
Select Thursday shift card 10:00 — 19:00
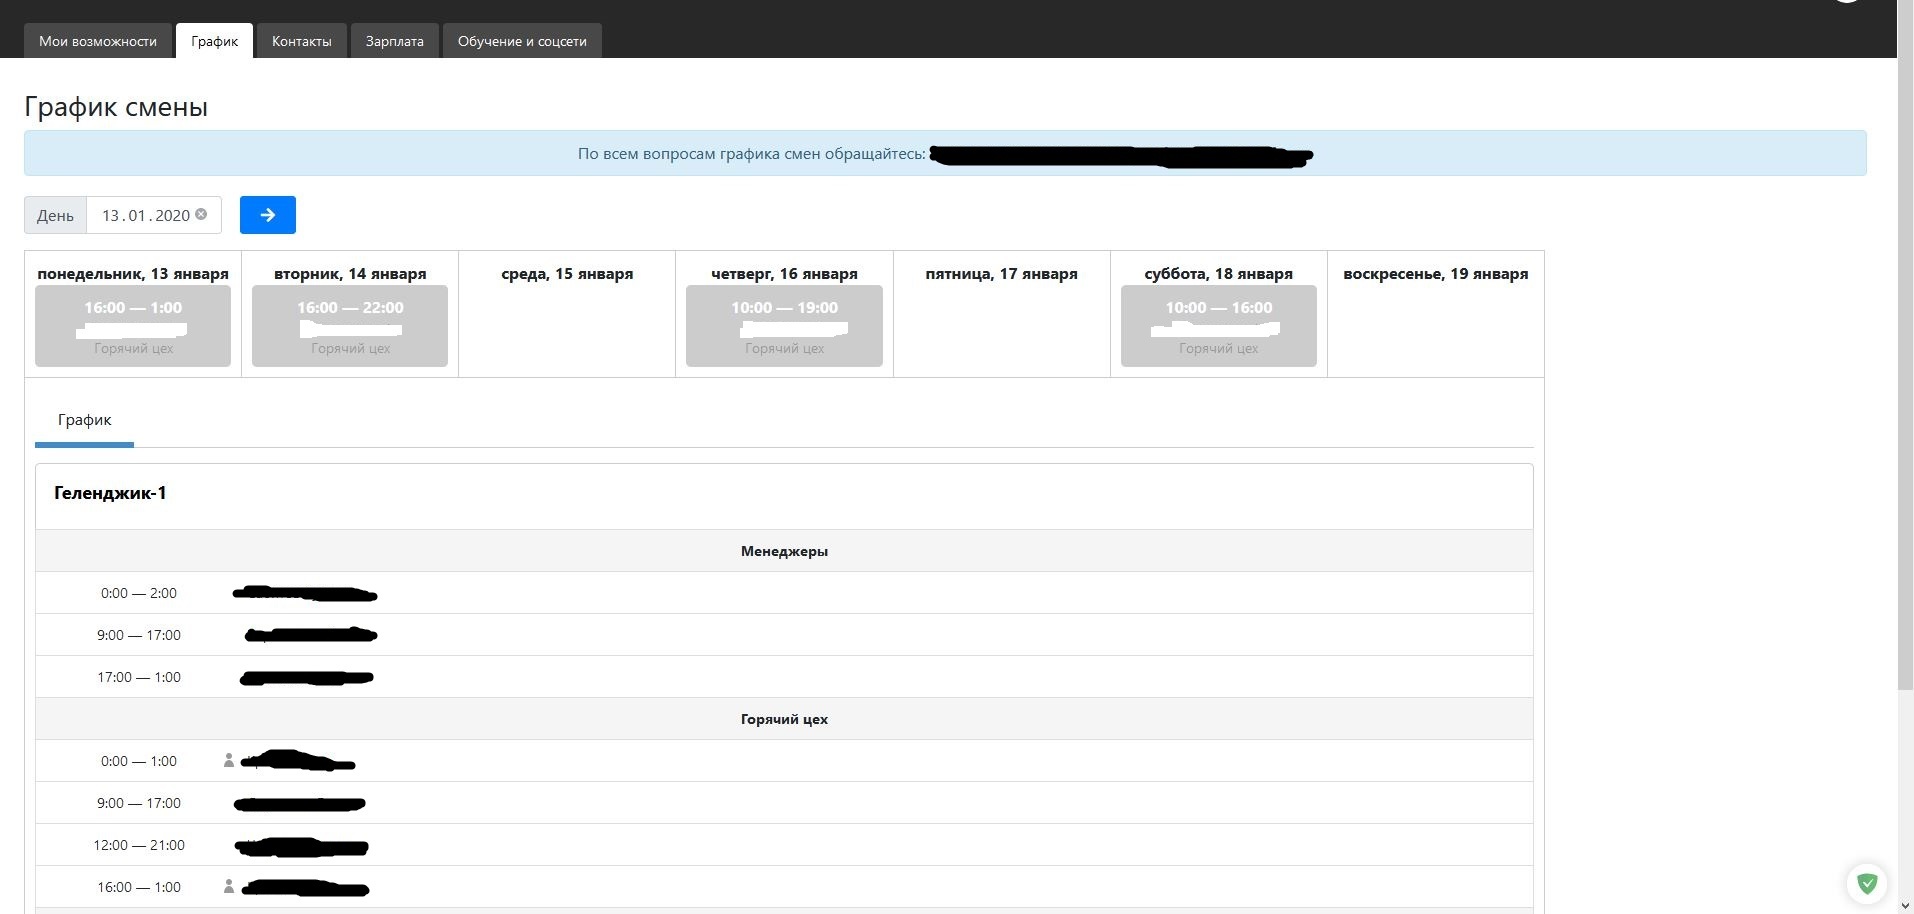pyautogui.click(x=784, y=326)
